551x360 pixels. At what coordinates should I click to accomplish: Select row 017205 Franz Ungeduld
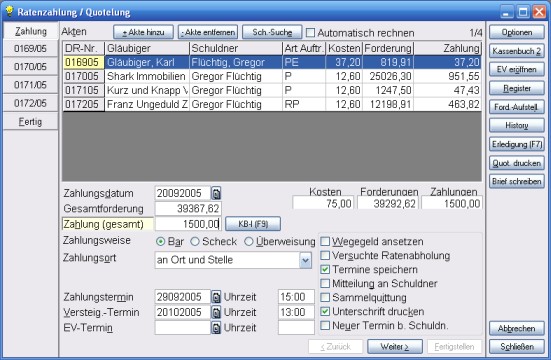[272, 104]
